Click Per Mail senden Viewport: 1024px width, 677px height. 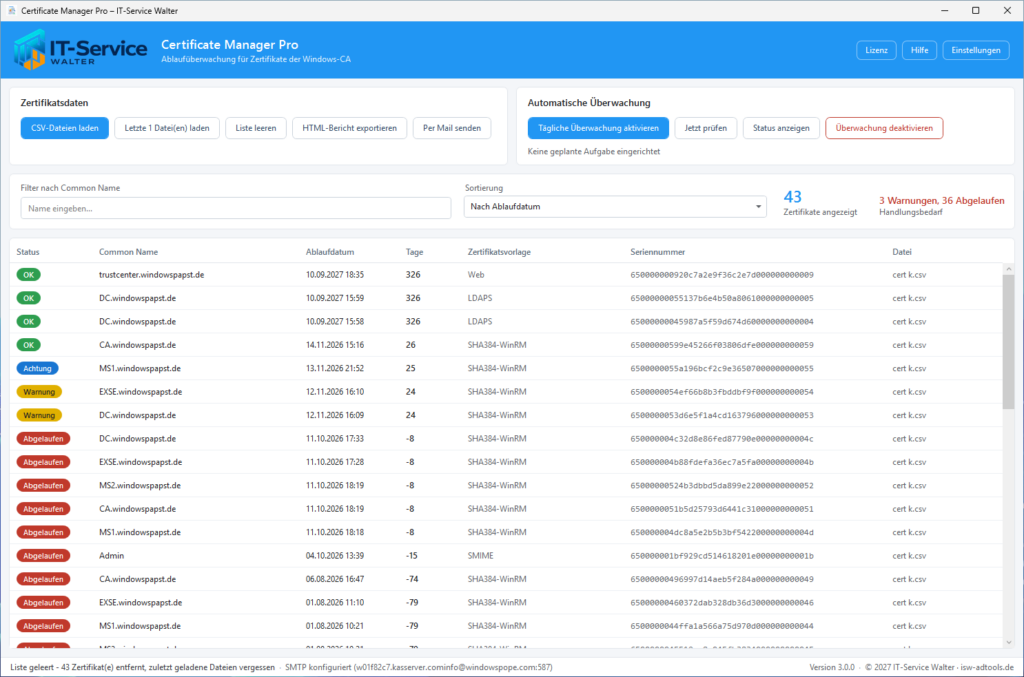pos(452,128)
